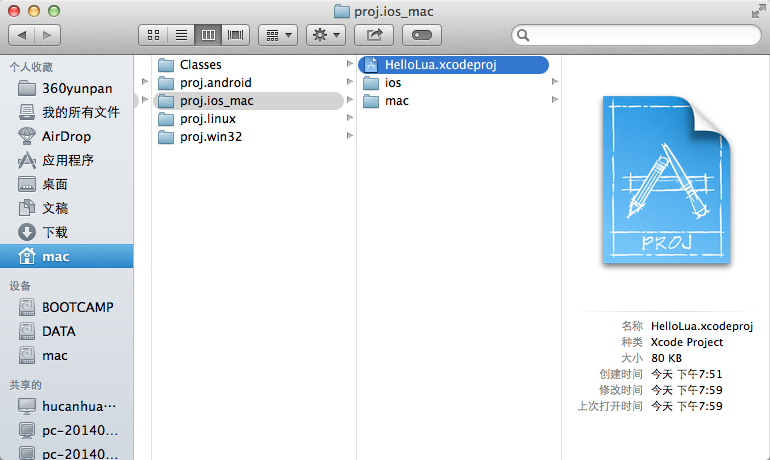Select the Classes folder

pos(248,65)
